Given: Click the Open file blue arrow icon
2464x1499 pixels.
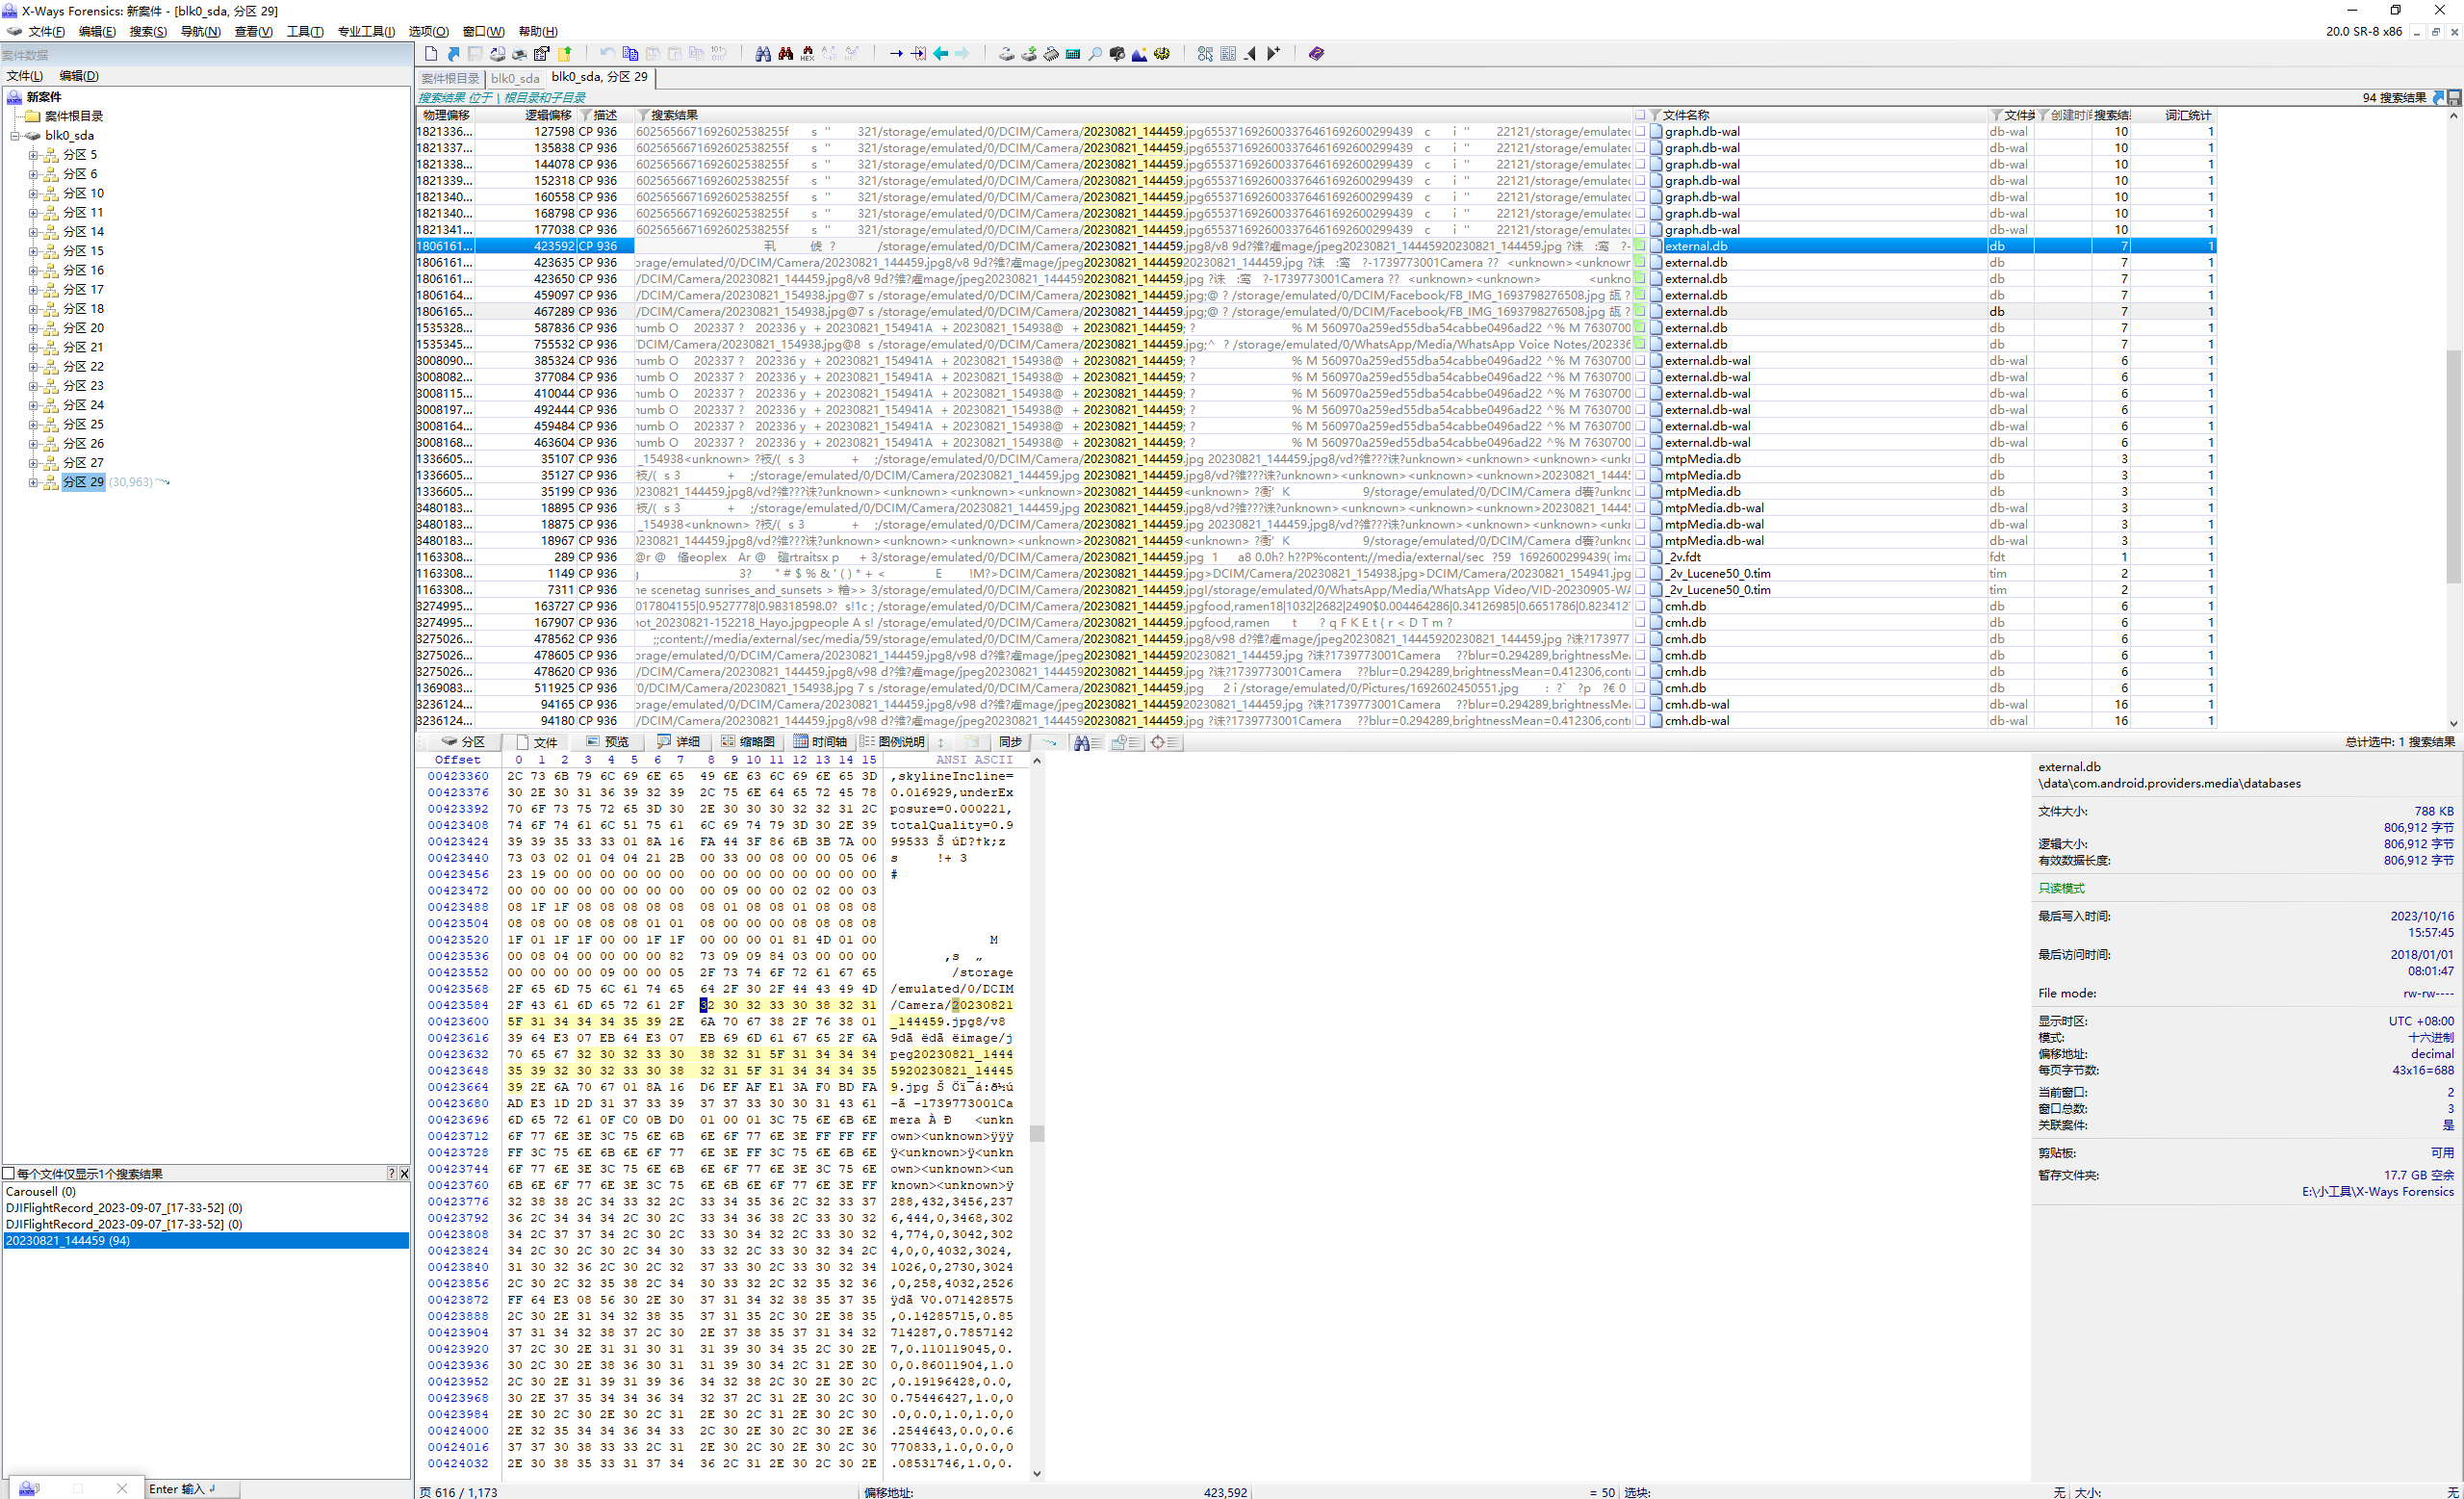Looking at the screenshot, I should [453, 54].
